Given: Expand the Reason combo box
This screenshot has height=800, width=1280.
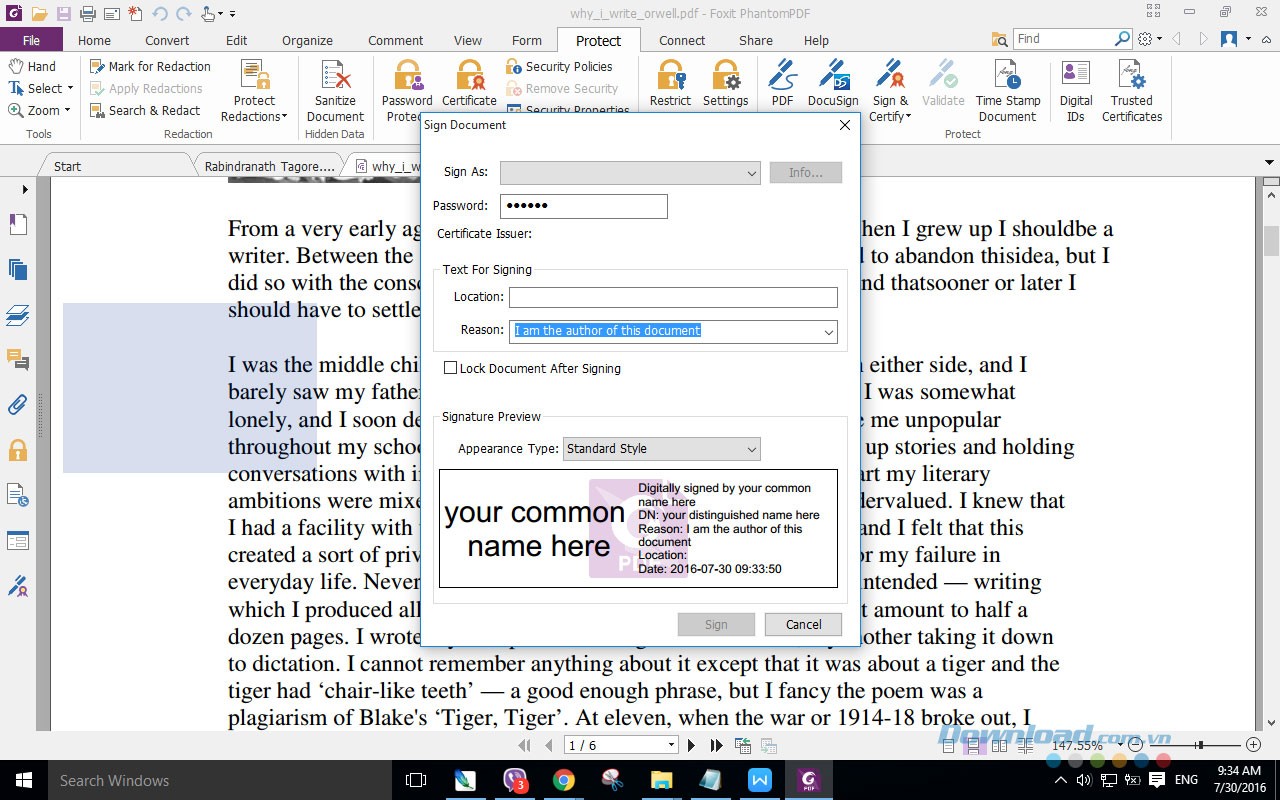Looking at the screenshot, I should (828, 331).
